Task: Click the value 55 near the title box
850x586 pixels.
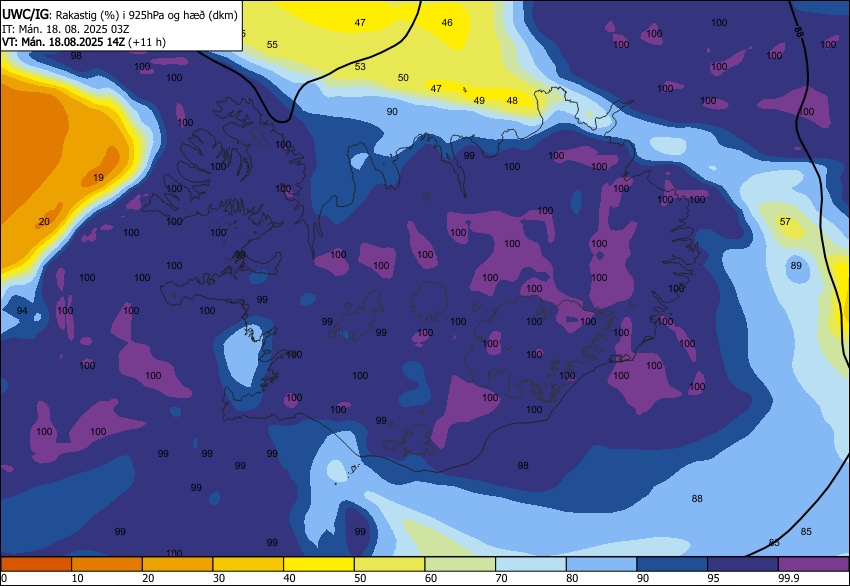Action: (272, 44)
